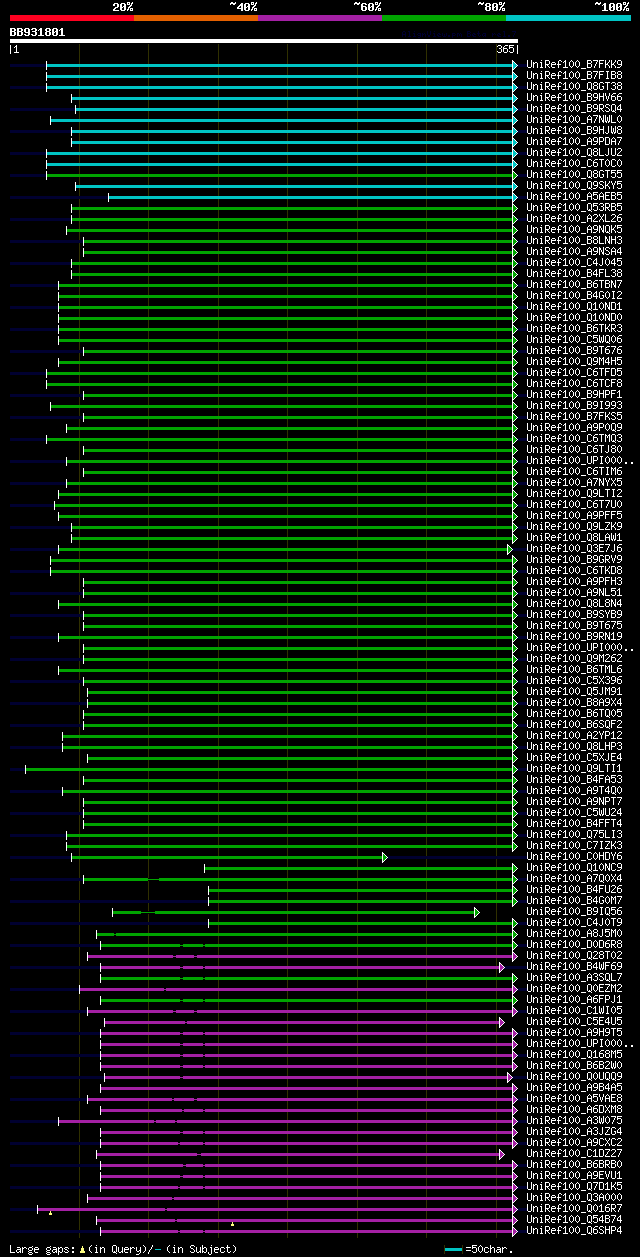Open subject UniRef100_Q8LAW1
Image resolution: width=640 pixels, height=1257 pixels.
[x=574, y=538]
